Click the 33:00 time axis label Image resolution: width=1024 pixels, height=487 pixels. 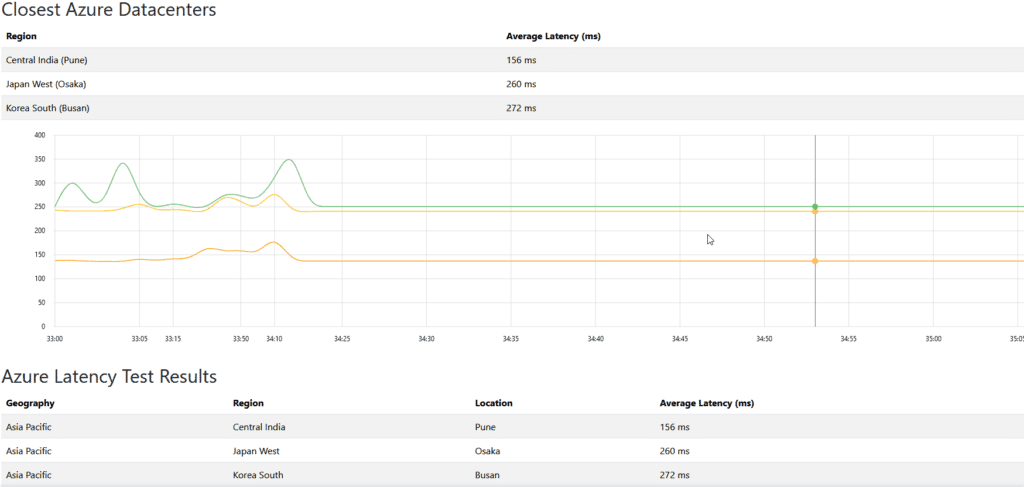tap(55, 339)
